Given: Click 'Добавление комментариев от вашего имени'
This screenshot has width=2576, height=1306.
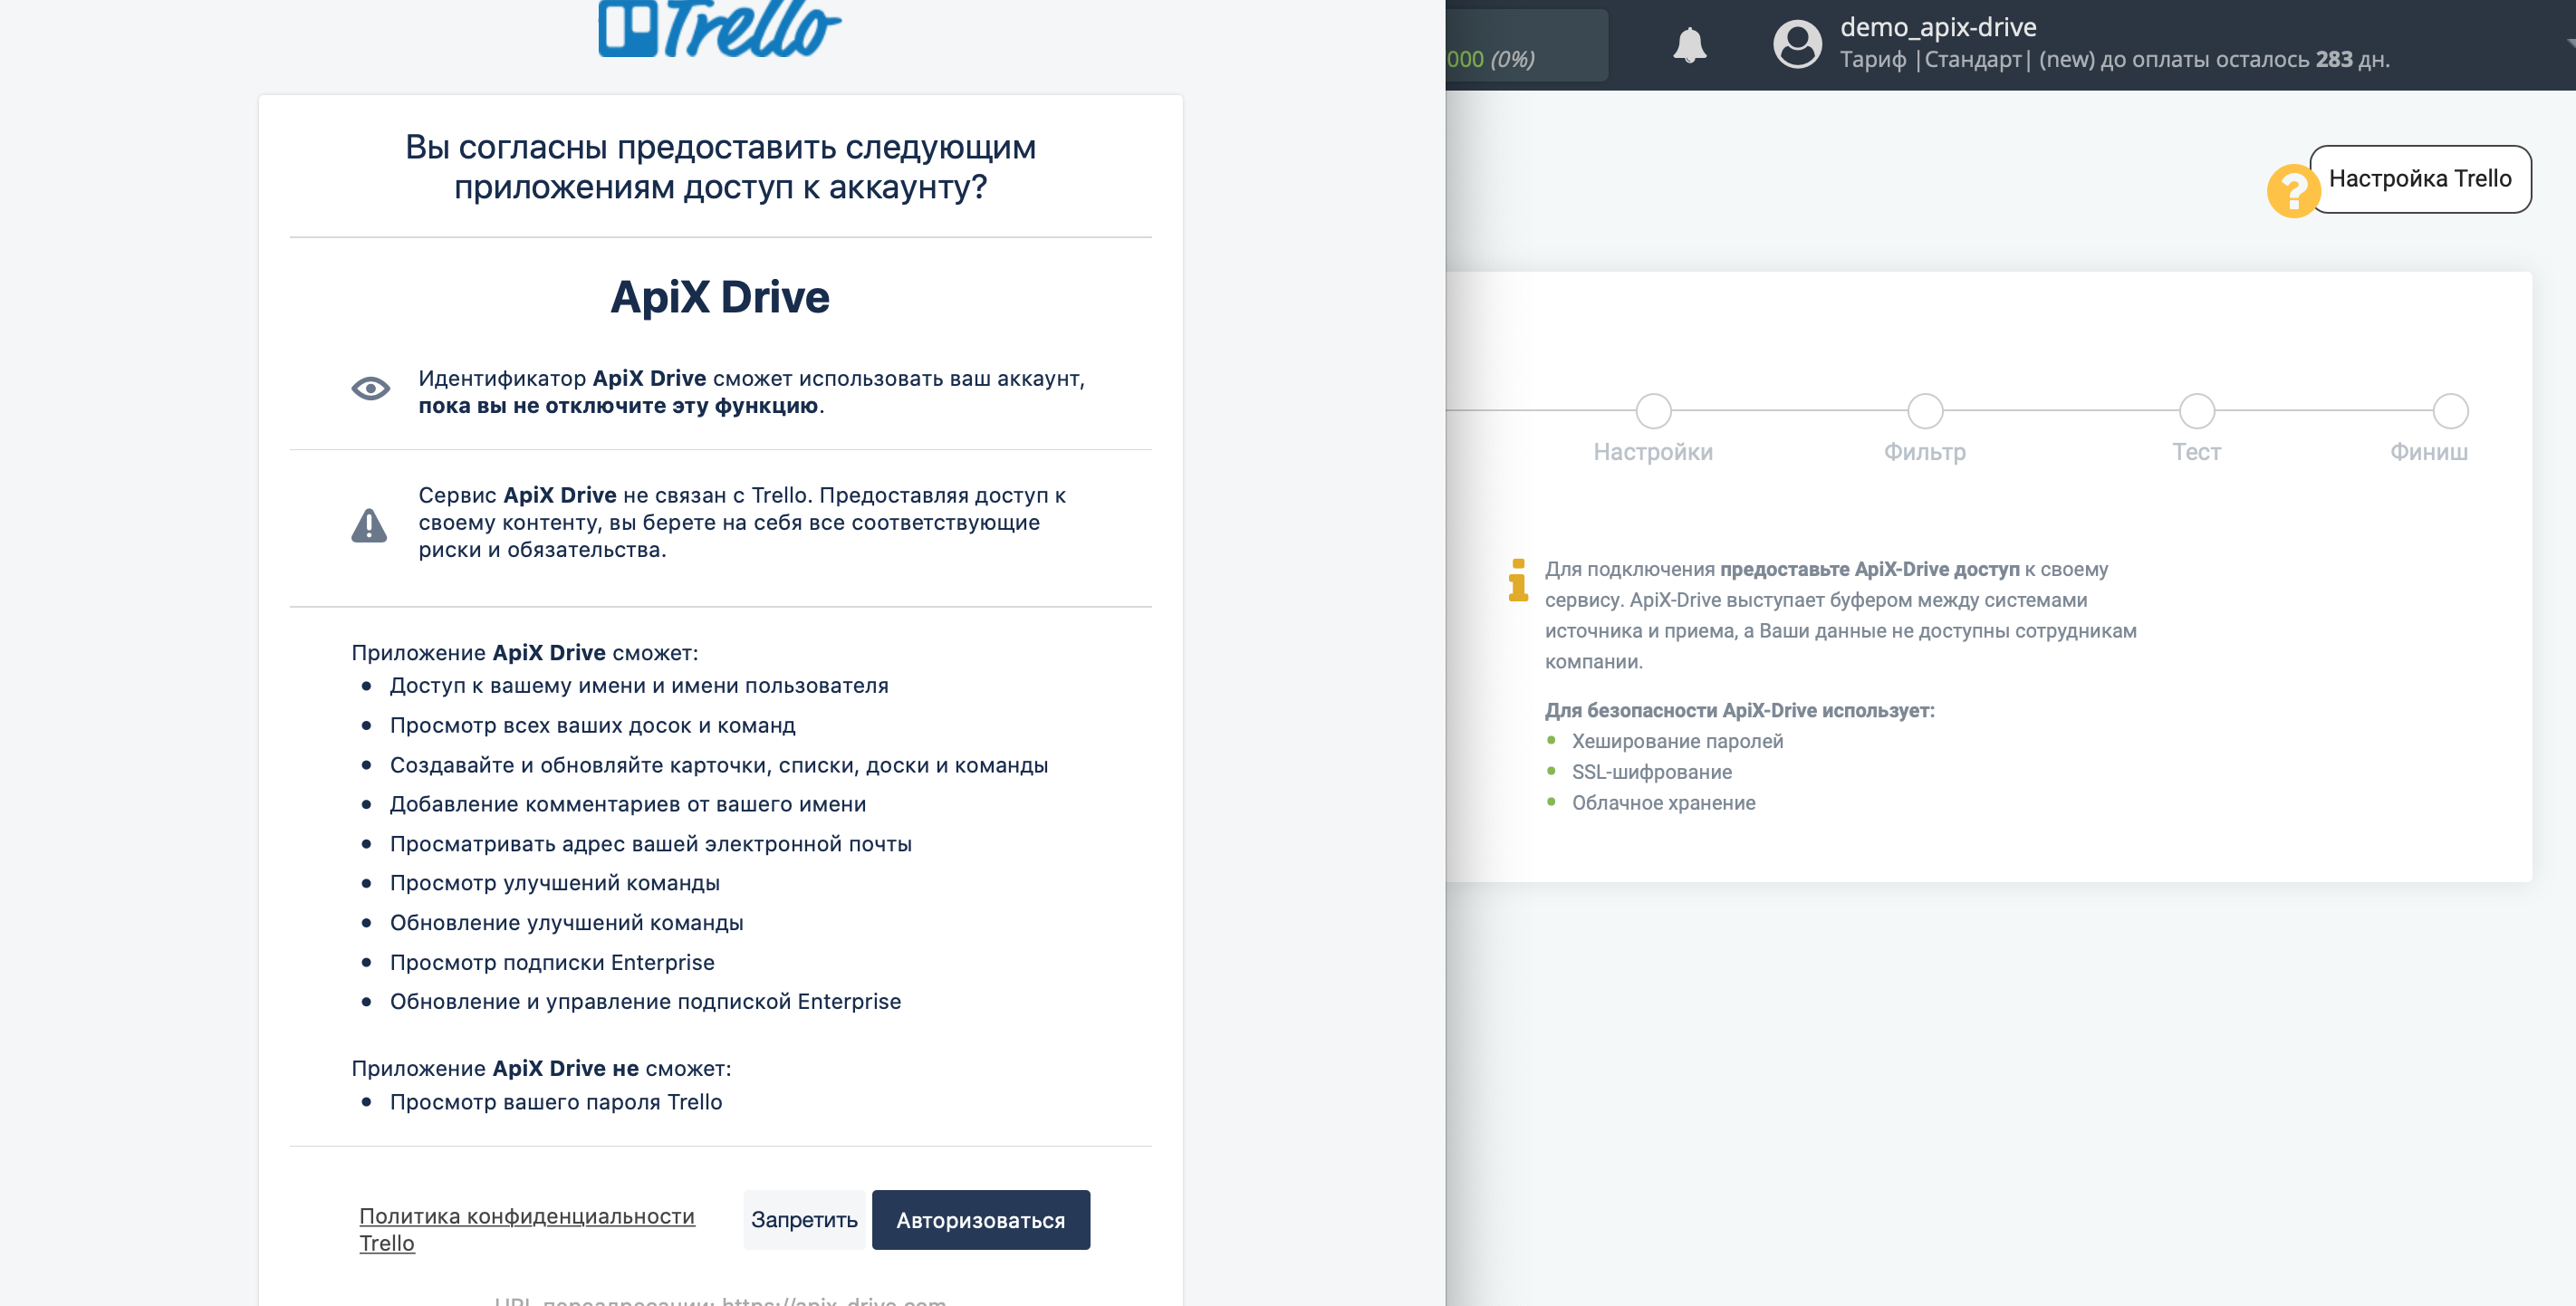Looking at the screenshot, I should click(x=628, y=804).
